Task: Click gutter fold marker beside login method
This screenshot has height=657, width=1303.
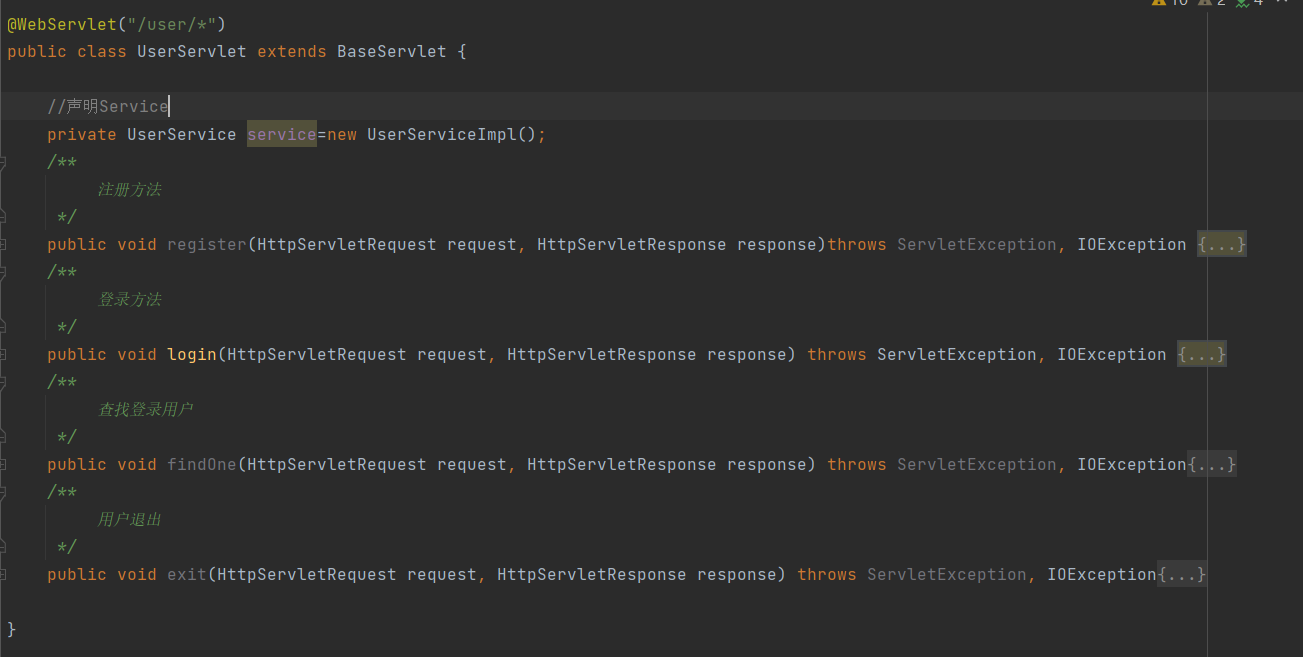Action: click(x=3, y=355)
